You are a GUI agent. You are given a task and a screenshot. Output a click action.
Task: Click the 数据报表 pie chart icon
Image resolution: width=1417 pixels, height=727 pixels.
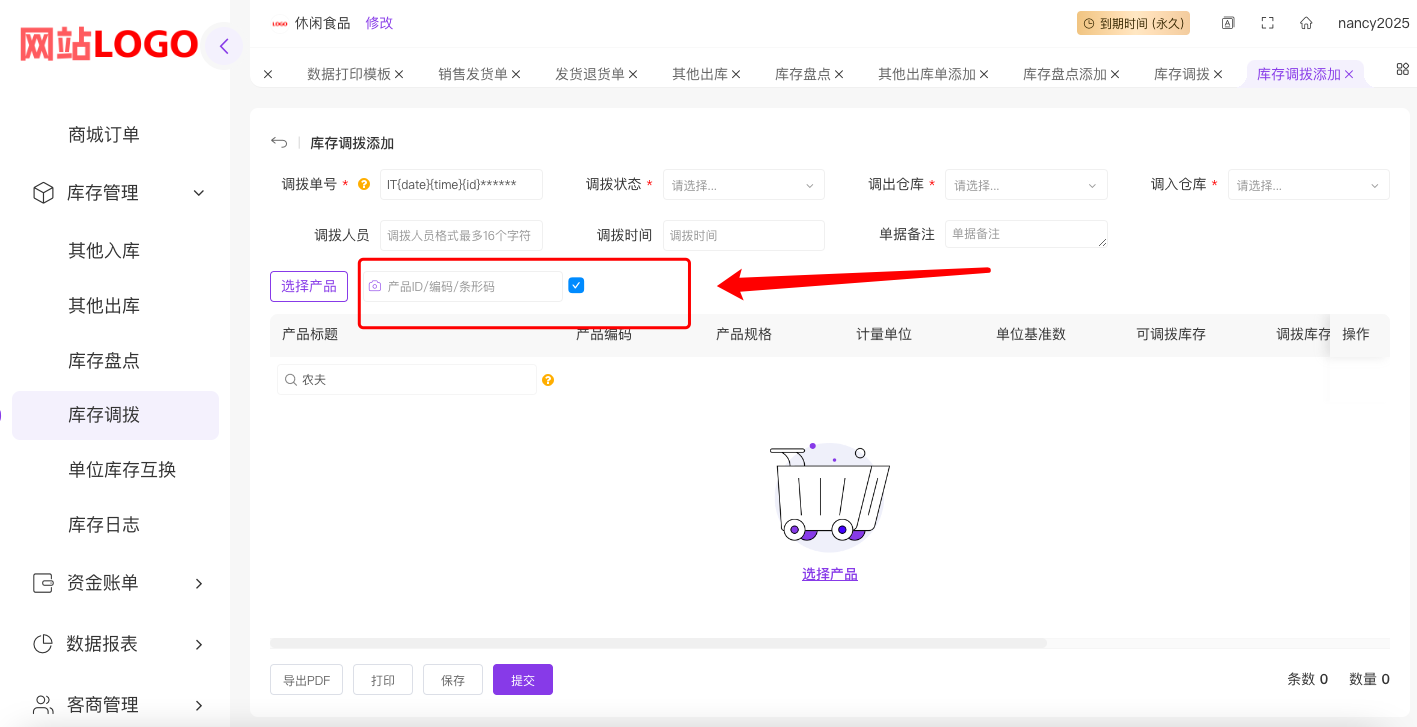[x=43, y=644]
